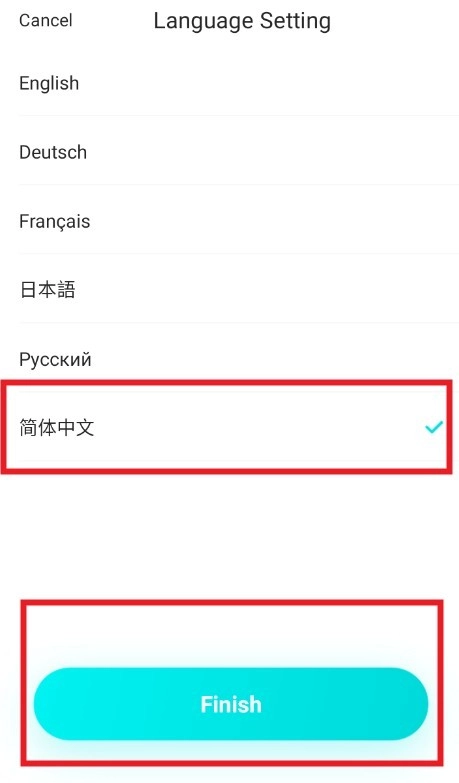Click the Language Setting title
The width and height of the screenshot is (459, 783).
pos(242,21)
